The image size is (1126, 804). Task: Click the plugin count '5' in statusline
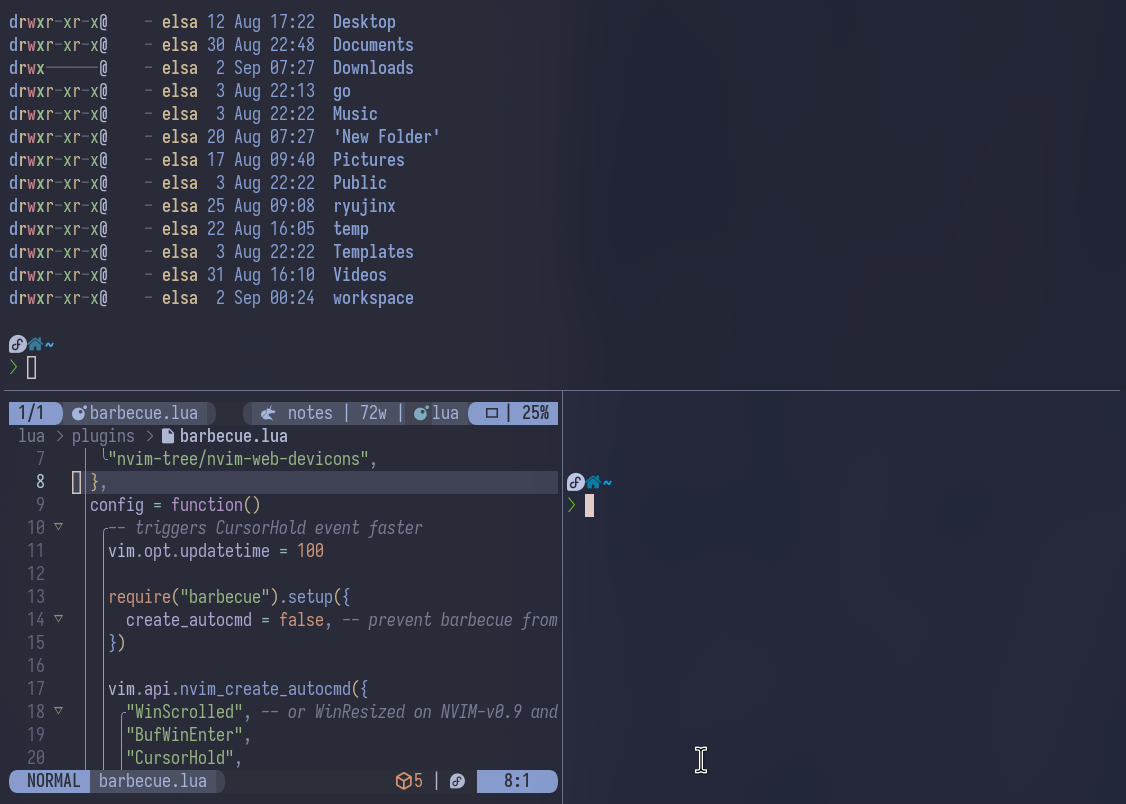[x=419, y=781]
